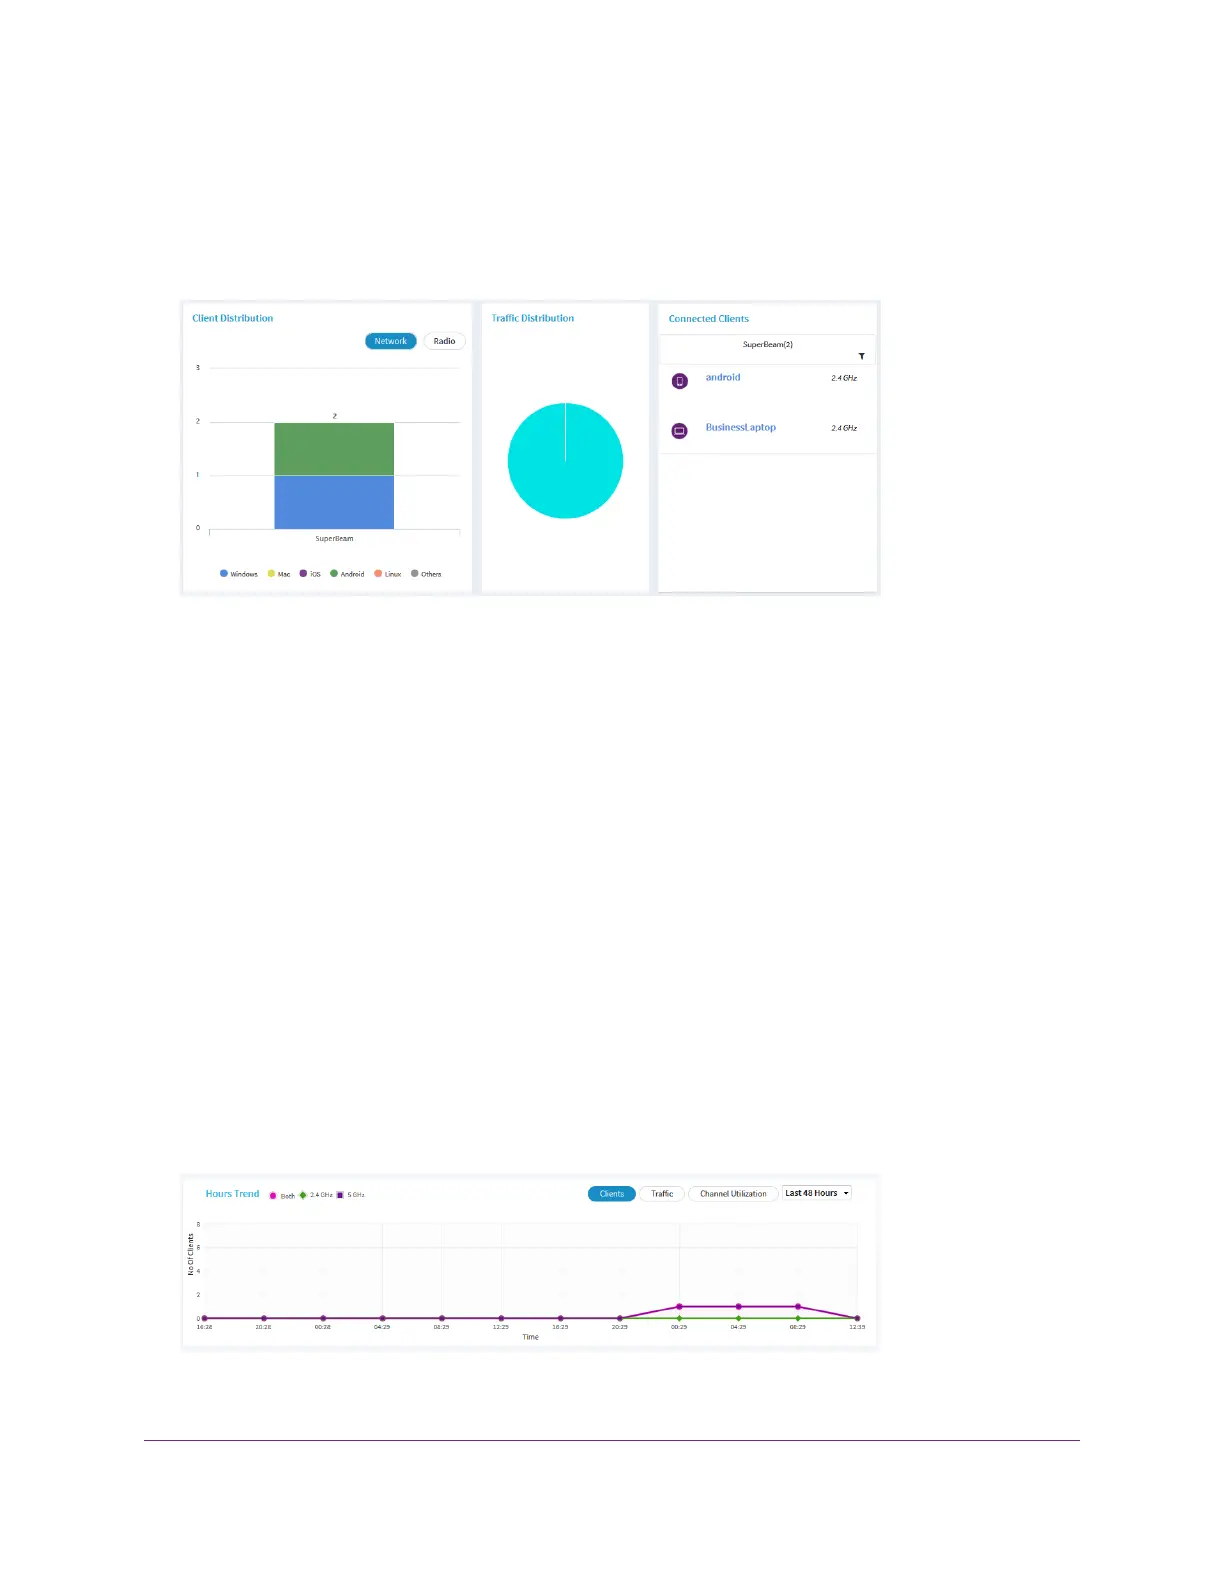Switch Hours Trend to Channel Utilization
The image size is (1224, 1584).
(x=733, y=1194)
